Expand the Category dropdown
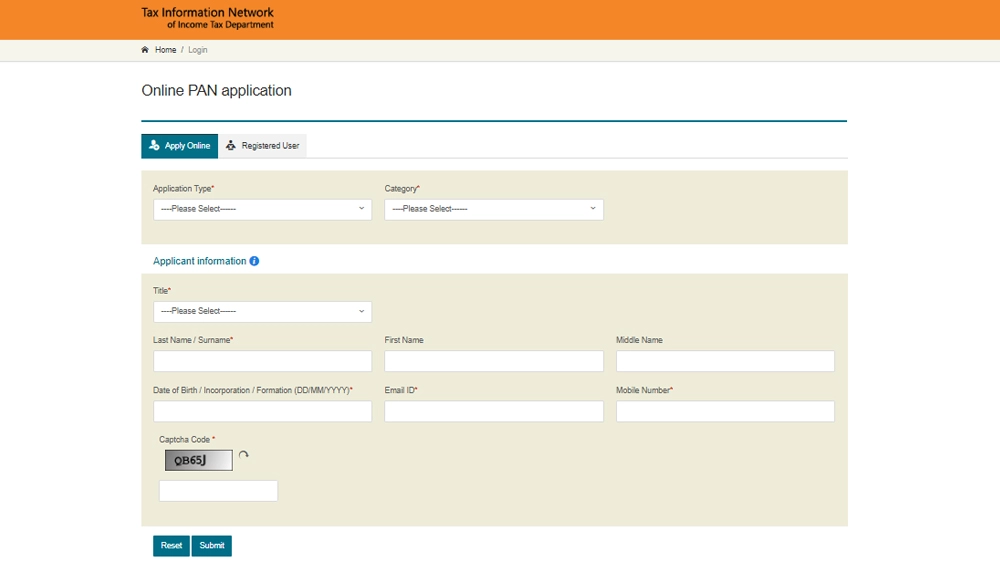 click(x=493, y=209)
